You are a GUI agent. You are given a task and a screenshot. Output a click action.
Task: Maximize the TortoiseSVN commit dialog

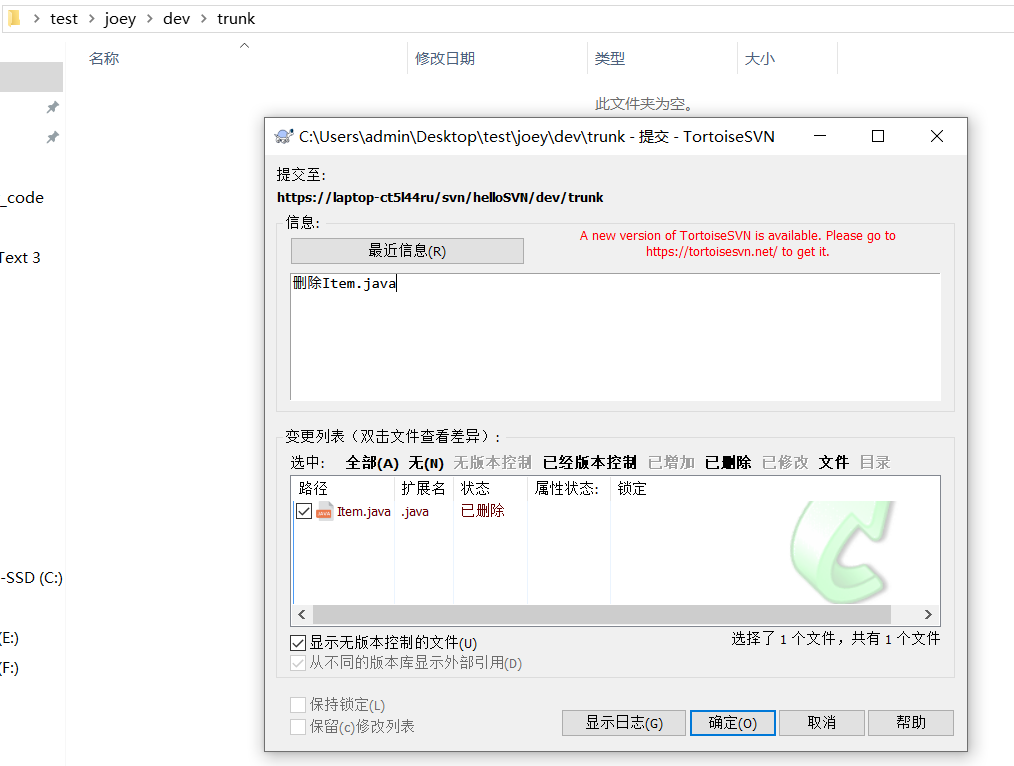click(x=878, y=136)
